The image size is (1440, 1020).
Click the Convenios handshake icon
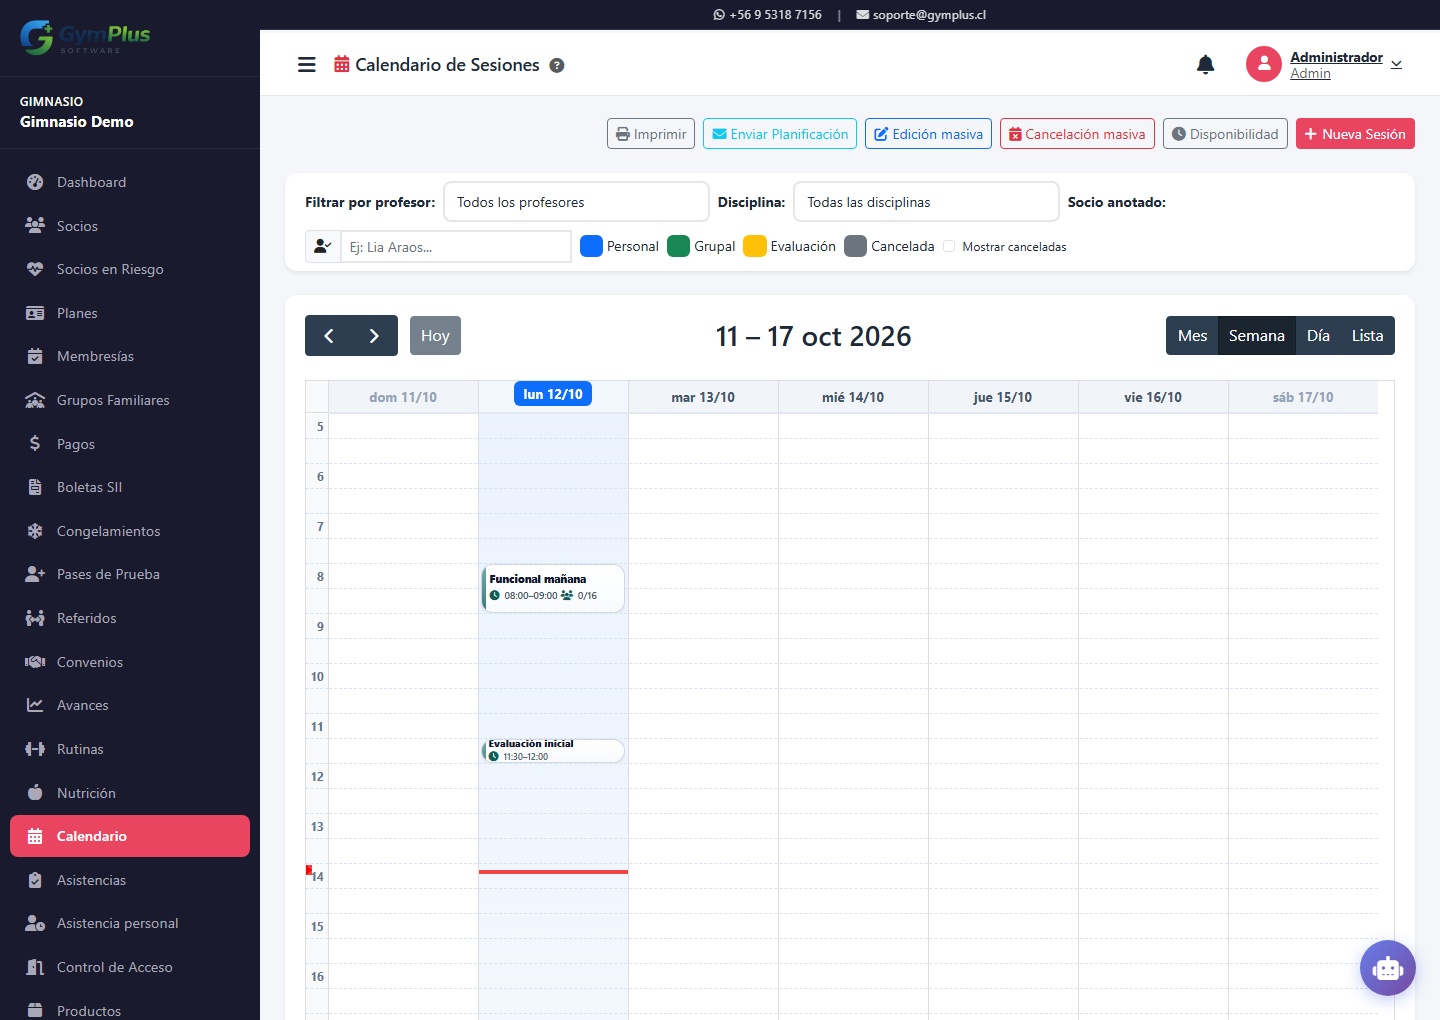point(35,662)
